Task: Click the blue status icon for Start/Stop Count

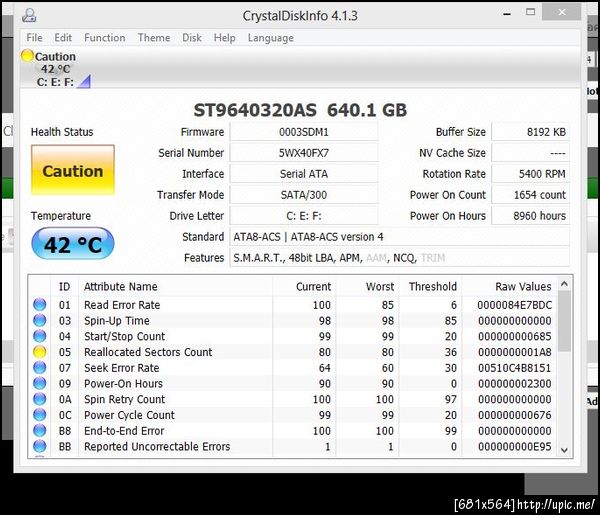Action: pyautogui.click(x=40, y=336)
